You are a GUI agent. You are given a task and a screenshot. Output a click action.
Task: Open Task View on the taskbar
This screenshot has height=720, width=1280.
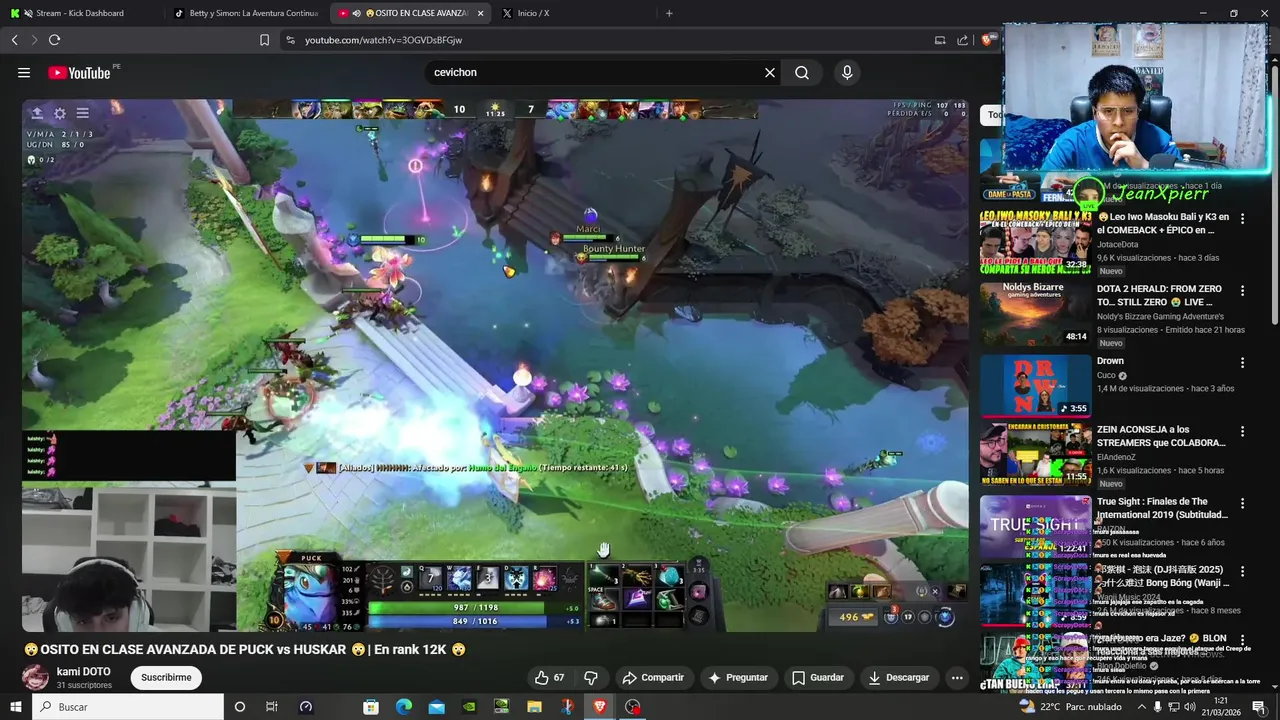pos(271,707)
